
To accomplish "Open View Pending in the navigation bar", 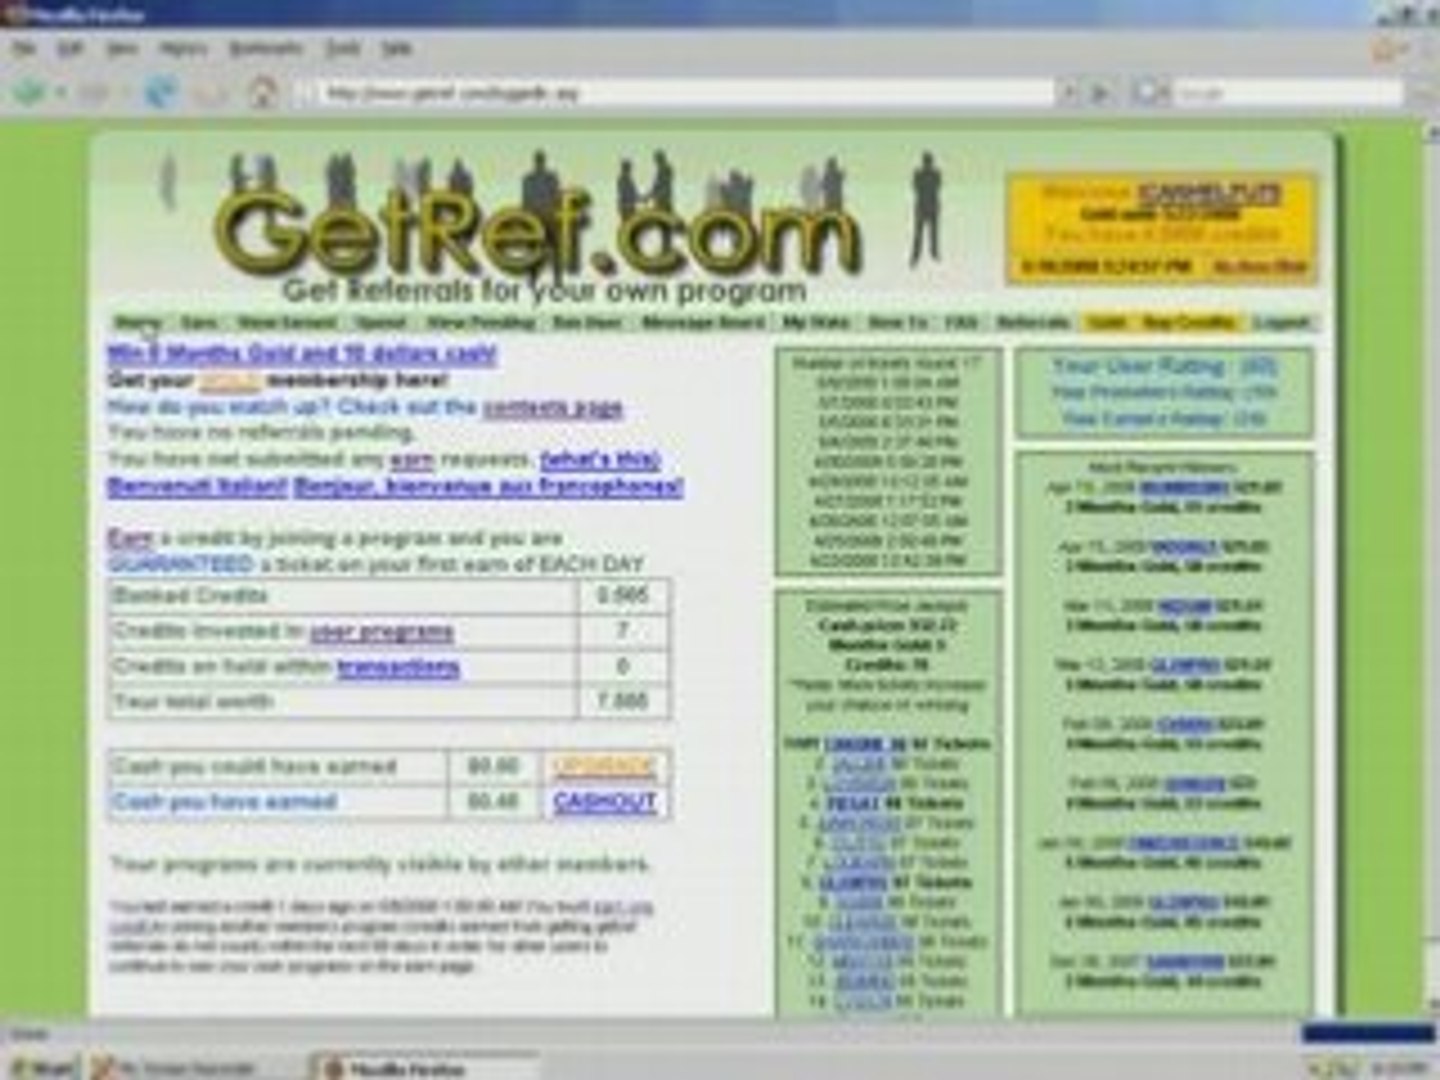I will pos(481,322).
